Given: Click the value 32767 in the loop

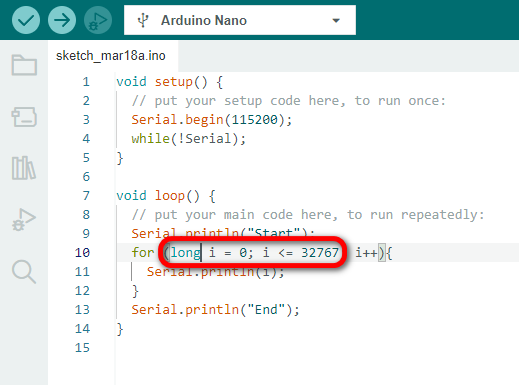Looking at the screenshot, I should pyautogui.click(x=320, y=253).
